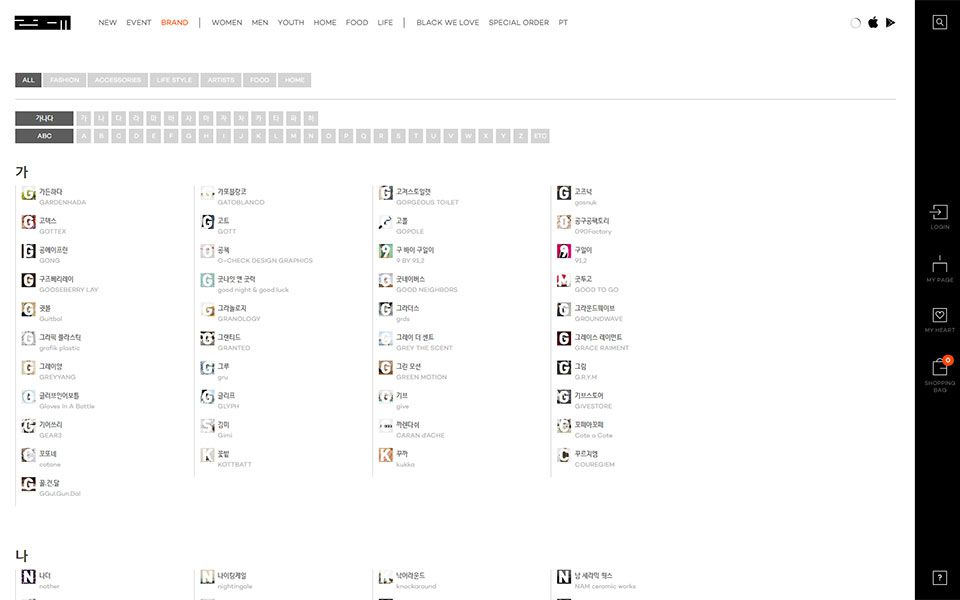The height and width of the screenshot is (600, 960).
Task: Filter brands by ACCESSORIES category
Action: [x=118, y=80]
